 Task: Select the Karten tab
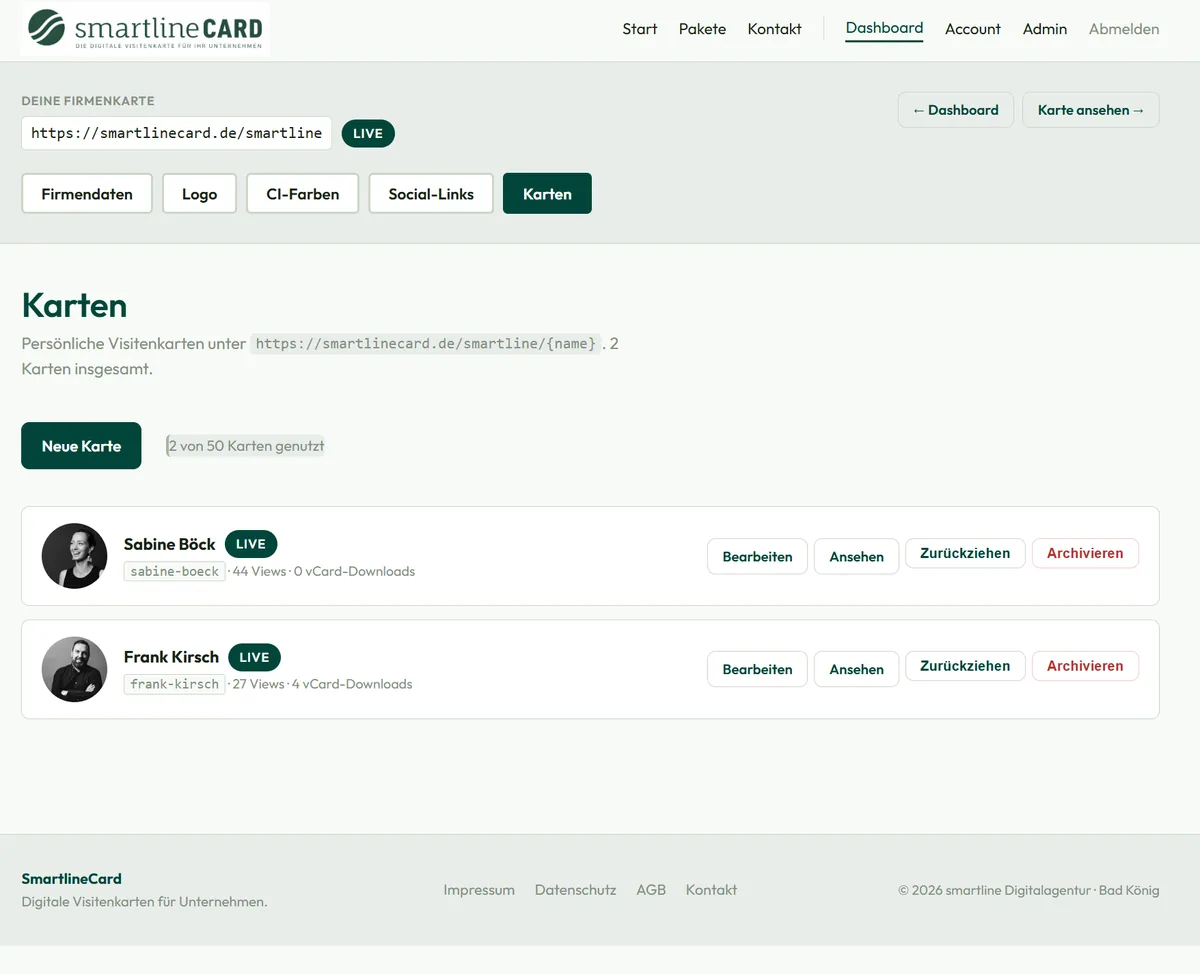547,194
